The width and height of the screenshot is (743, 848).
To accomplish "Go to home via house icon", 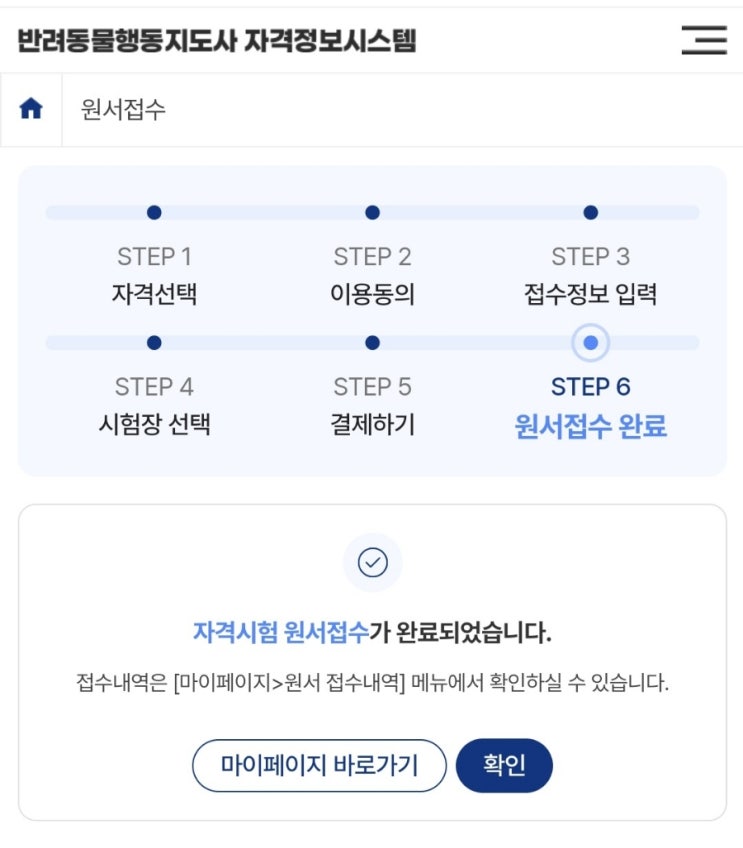I will click(31, 108).
